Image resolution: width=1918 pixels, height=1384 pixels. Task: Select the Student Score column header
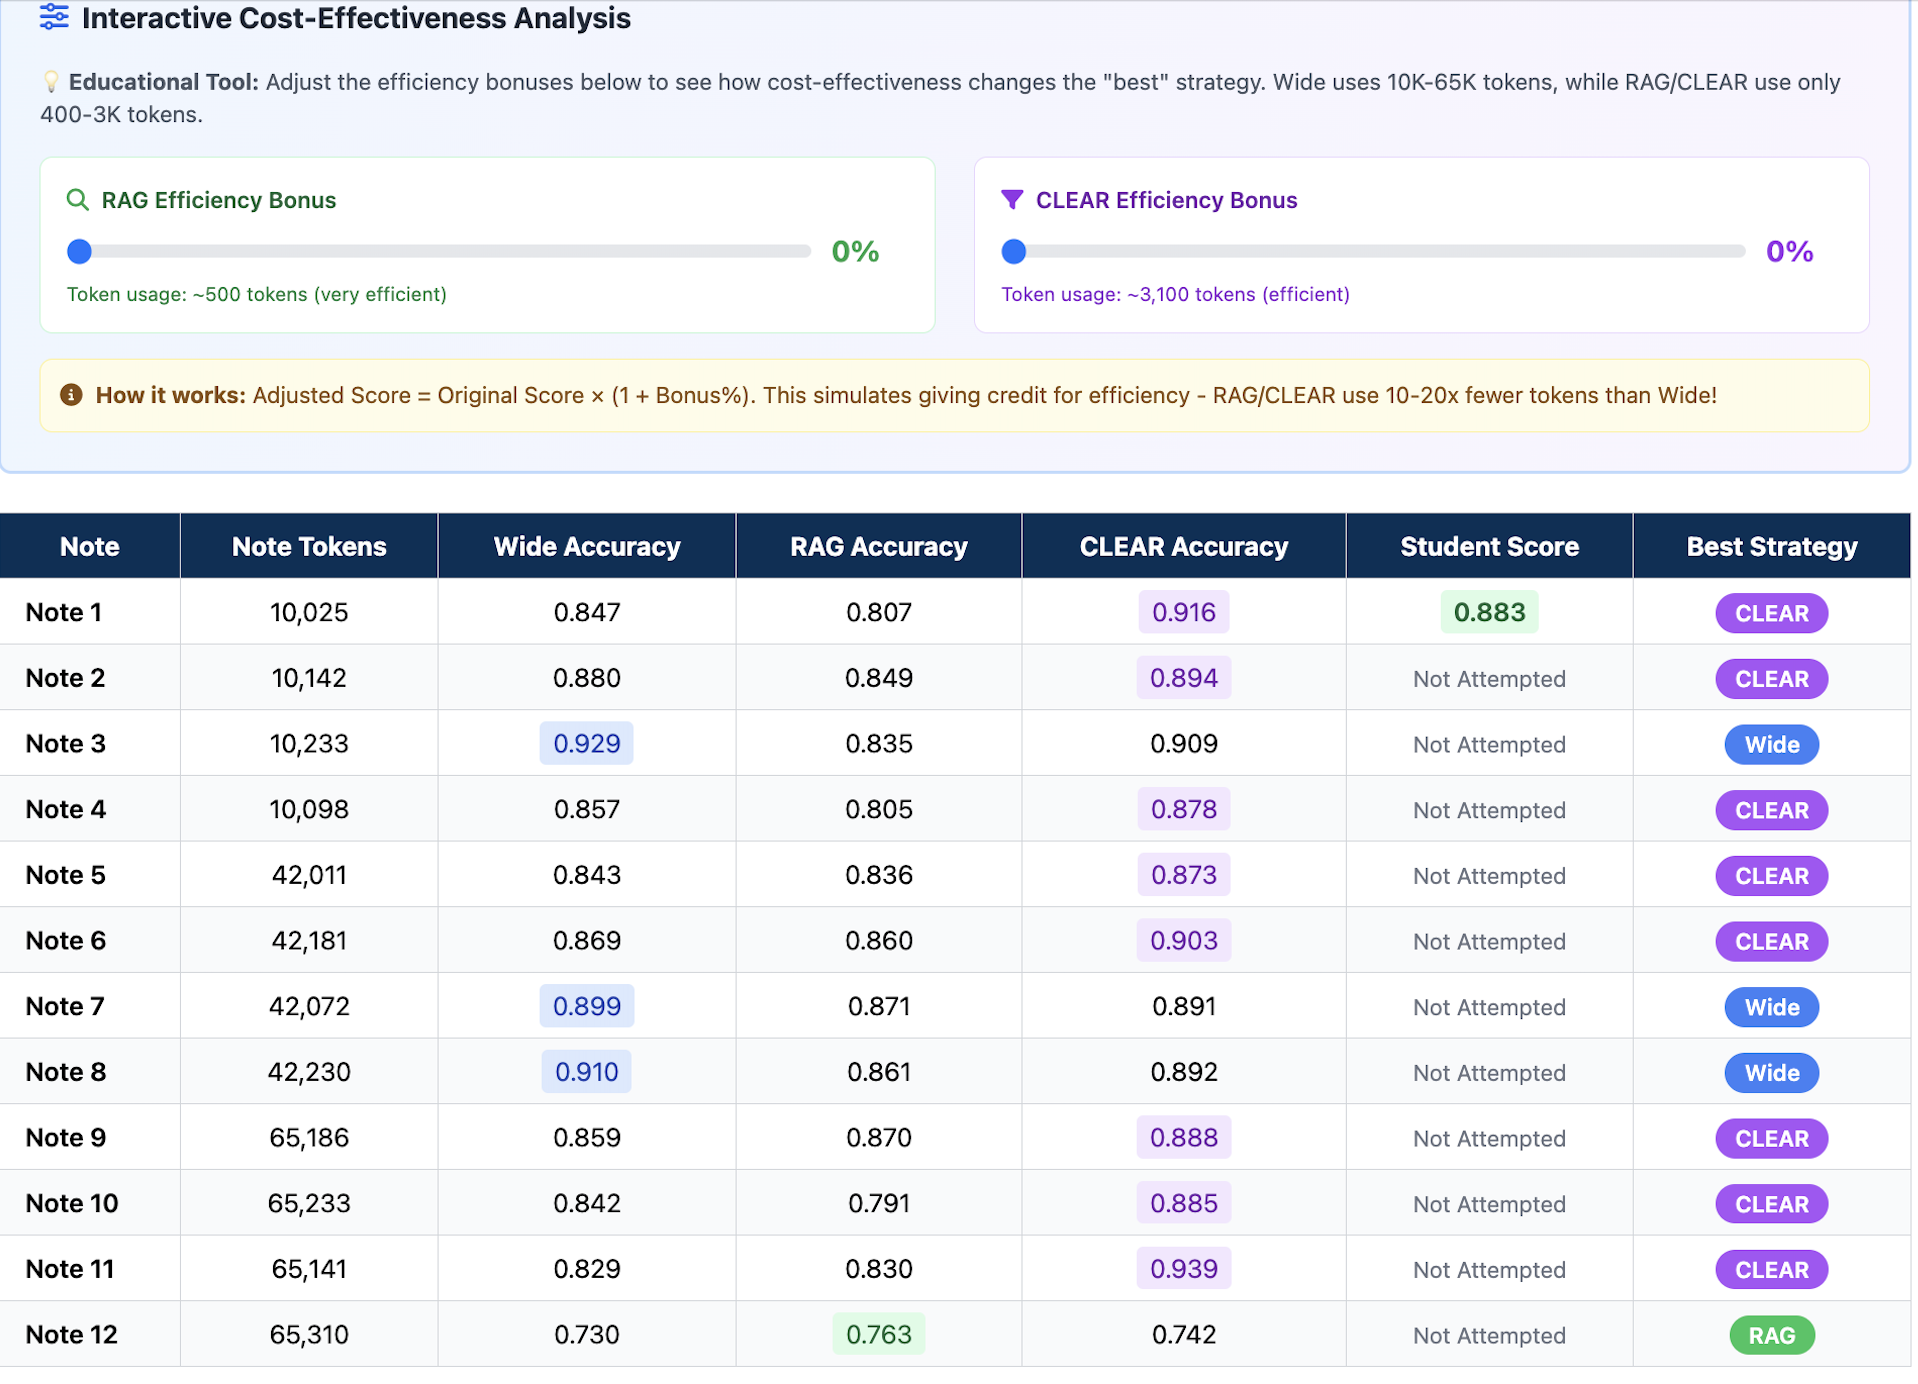(x=1489, y=546)
